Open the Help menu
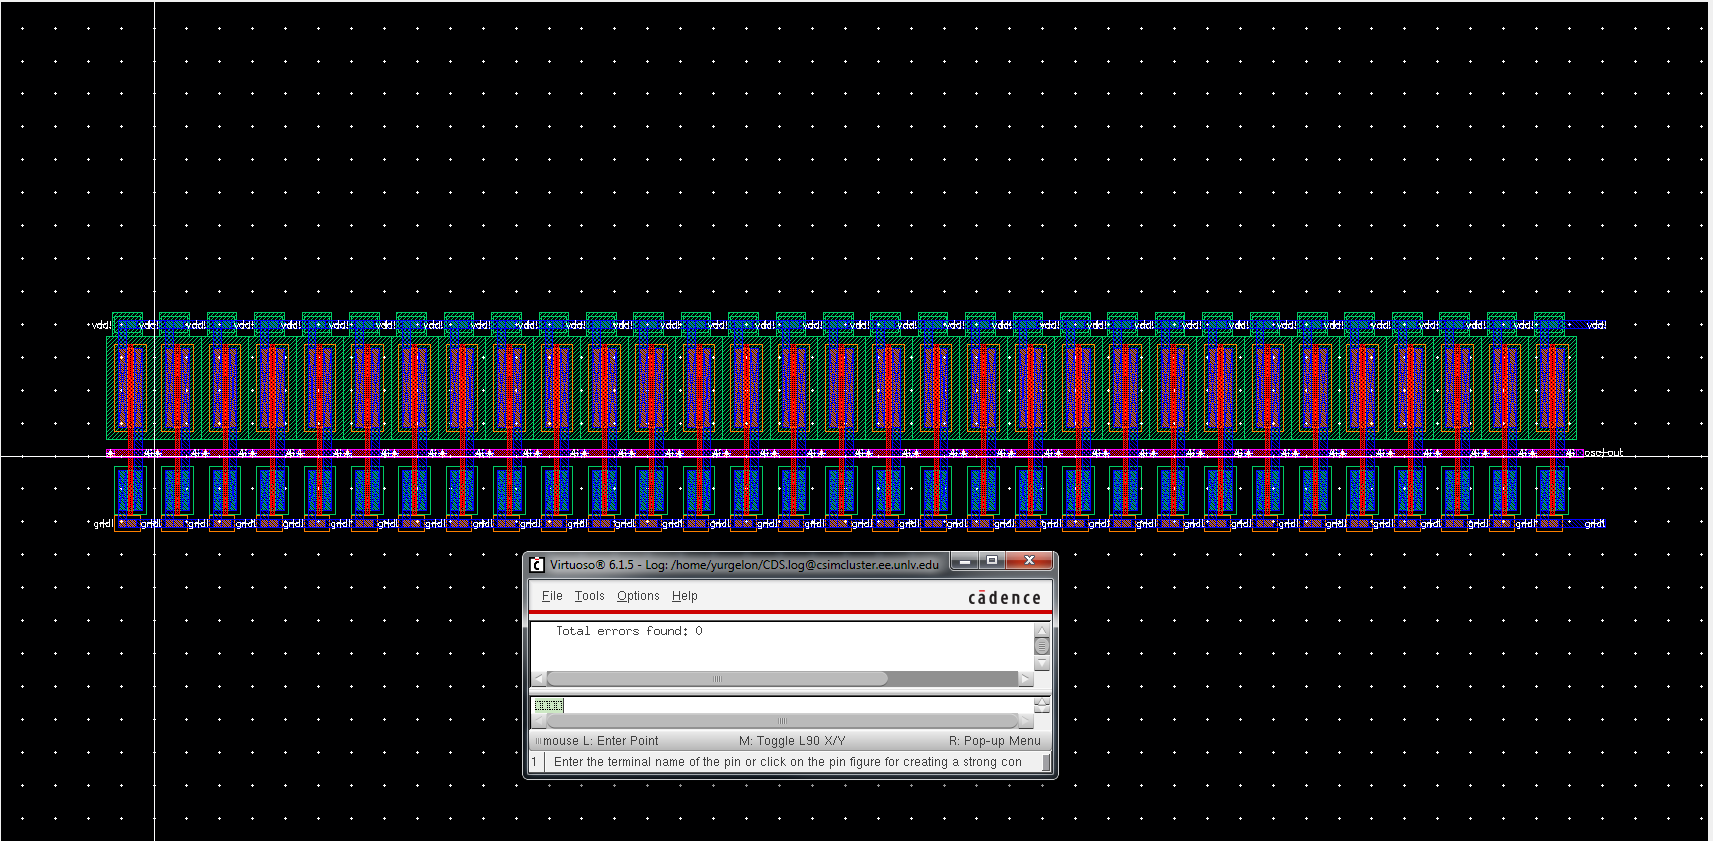The width and height of the screenshot is (1713, 841). (x=685, y=596)
